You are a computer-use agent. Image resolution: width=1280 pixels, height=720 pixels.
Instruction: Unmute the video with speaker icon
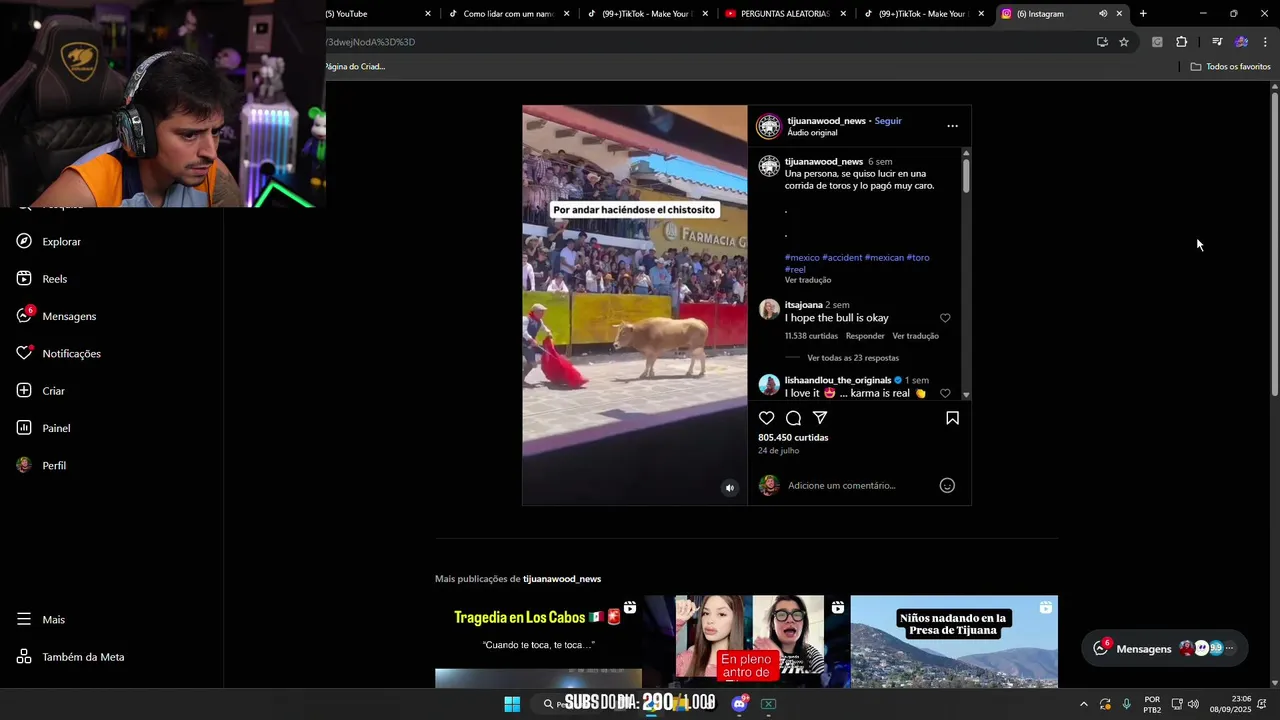click(x=729, y=488)
